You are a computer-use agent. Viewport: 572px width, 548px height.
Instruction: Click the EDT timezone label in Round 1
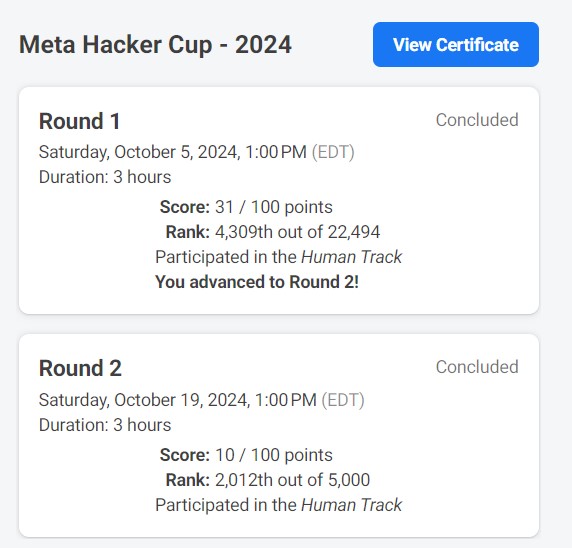pyautogui.click(x=333, y=152)
